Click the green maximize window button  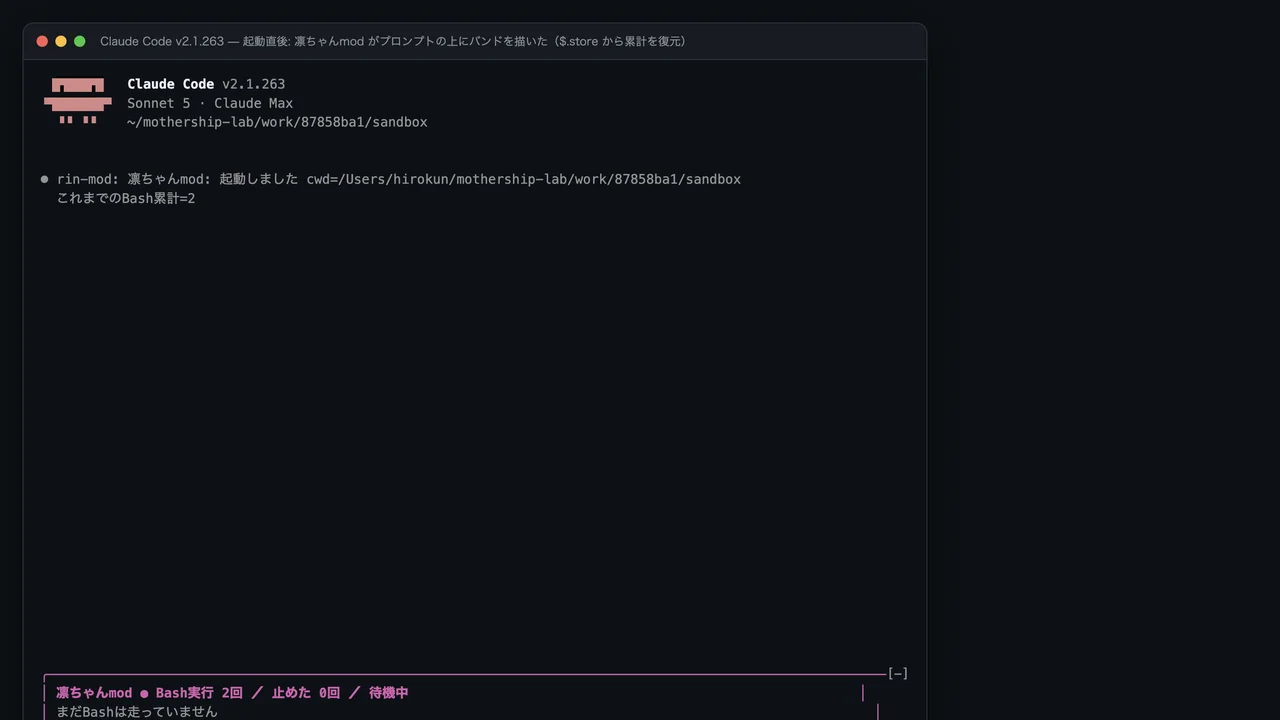(80, 41)
